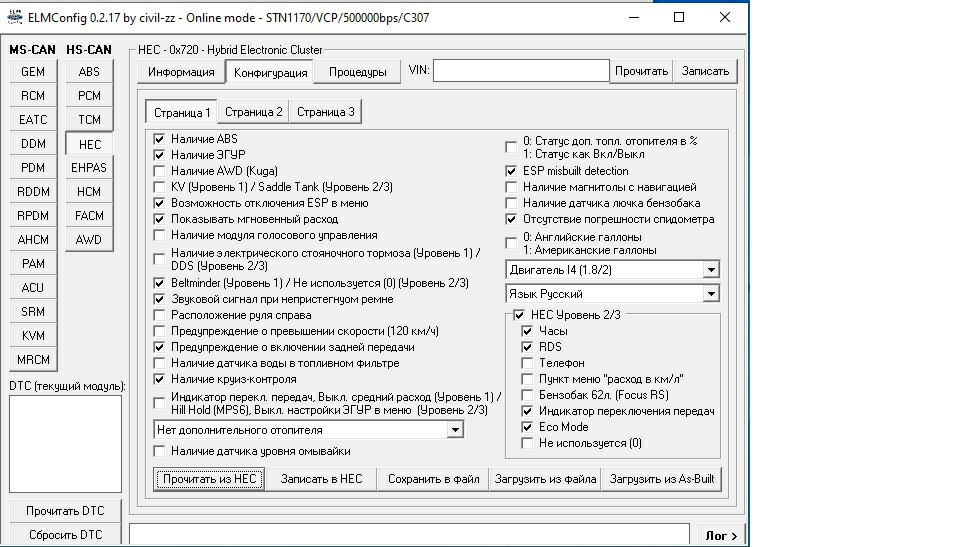960x547 pixels.
Task: Select the HCM module
Action: [x=89, y=192]
